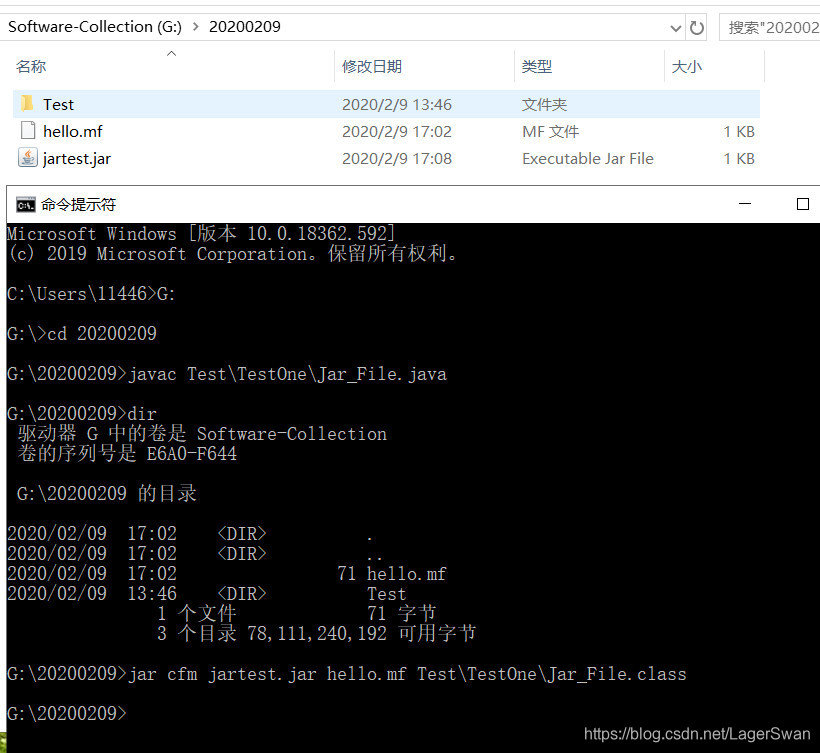Minimize the 命令提示符 window
This screenshot has width=820, height=753.
click(745, 204)
